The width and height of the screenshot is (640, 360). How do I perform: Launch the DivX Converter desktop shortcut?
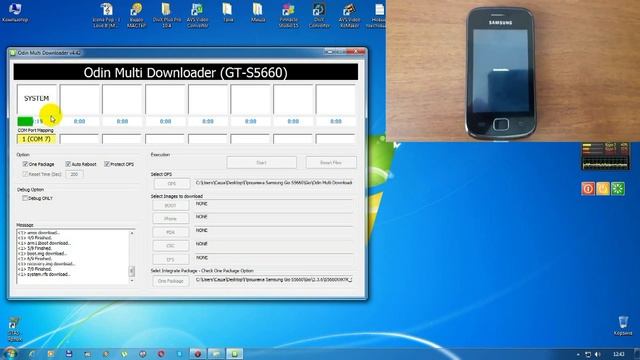click(319, 15)
